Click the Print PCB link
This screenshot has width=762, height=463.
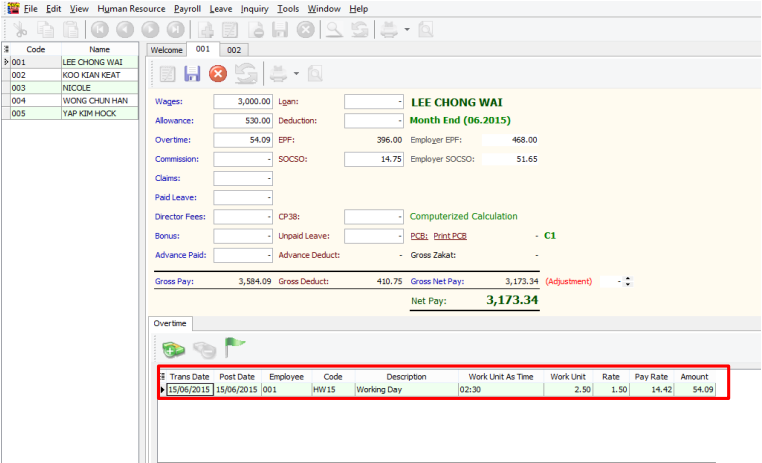[x=450, y=236]
